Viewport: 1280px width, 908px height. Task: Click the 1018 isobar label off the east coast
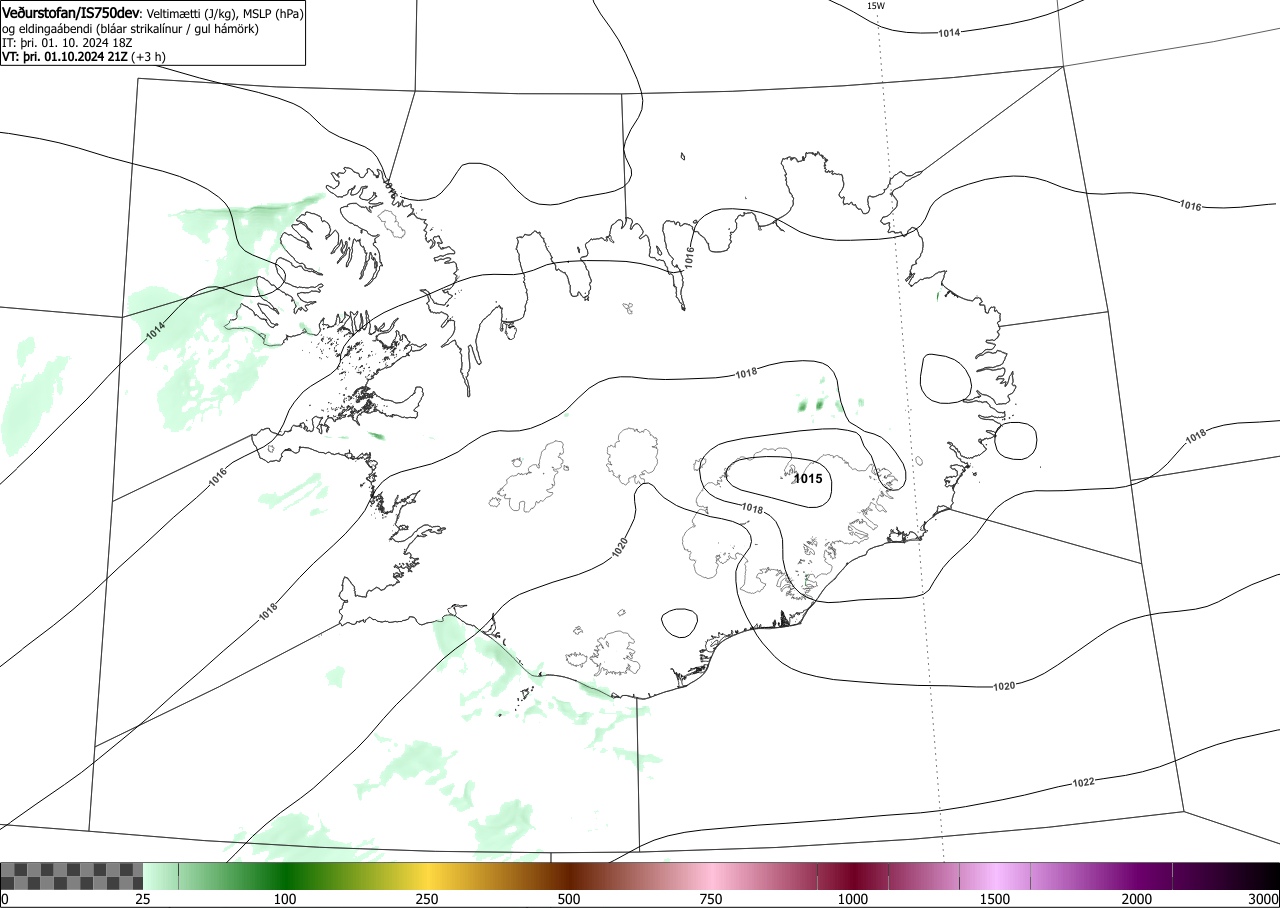pyautogui.click(x=1196, y=437)
